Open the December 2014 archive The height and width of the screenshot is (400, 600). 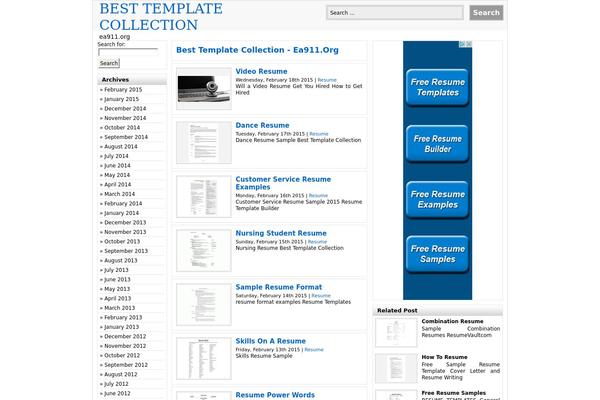[x=125, y=109]
